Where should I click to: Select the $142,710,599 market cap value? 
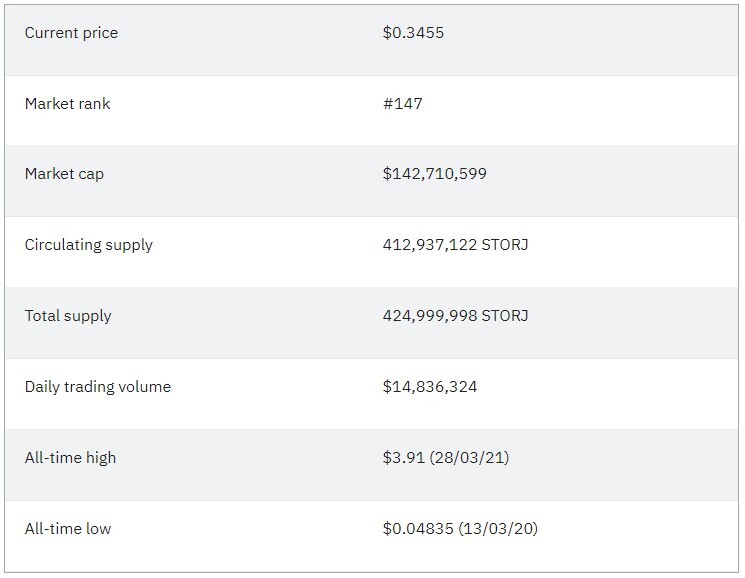434,174
